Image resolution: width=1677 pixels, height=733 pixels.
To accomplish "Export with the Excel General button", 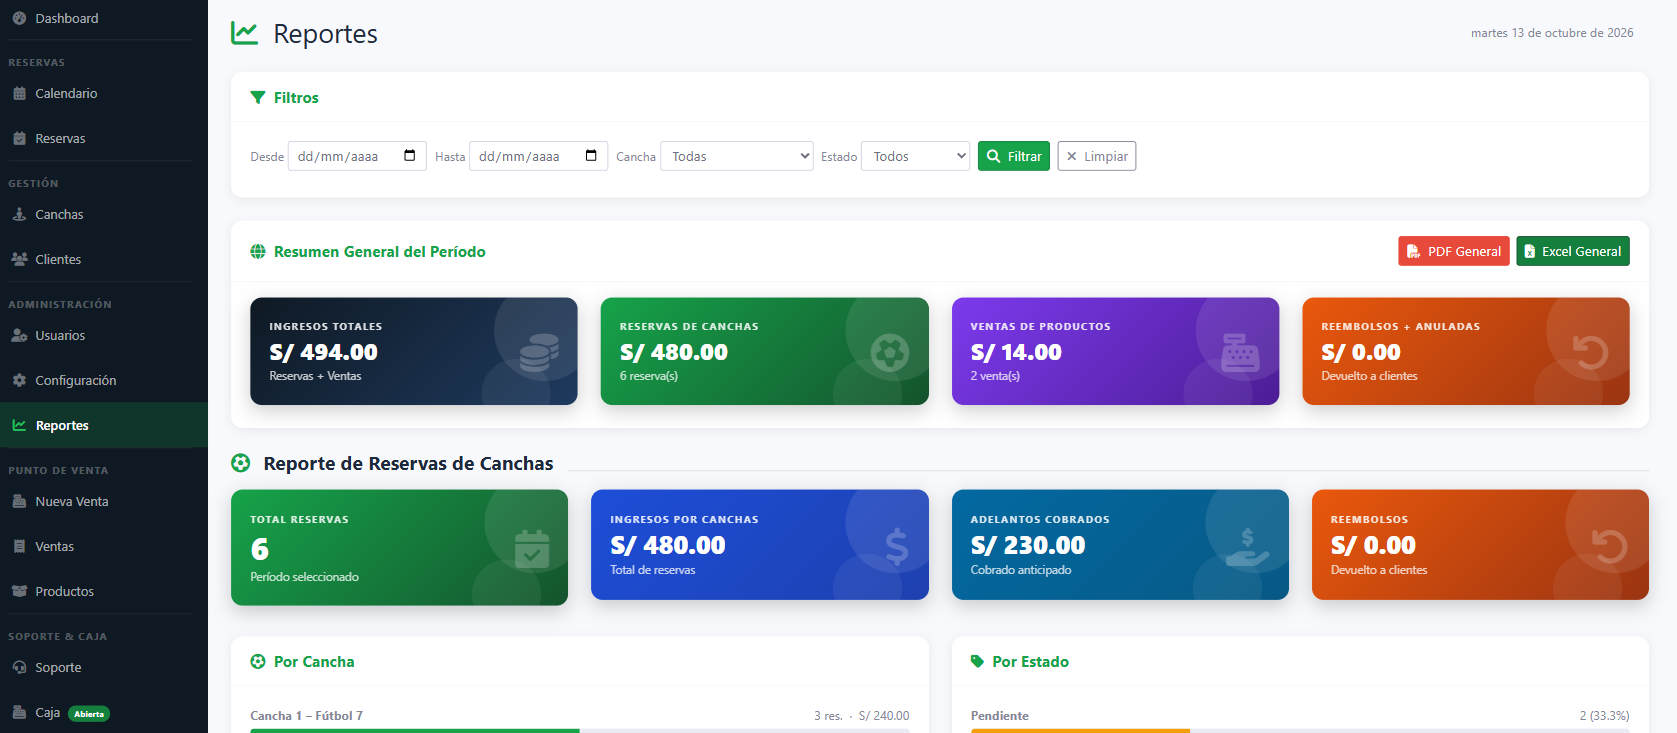I will 1573,251.
